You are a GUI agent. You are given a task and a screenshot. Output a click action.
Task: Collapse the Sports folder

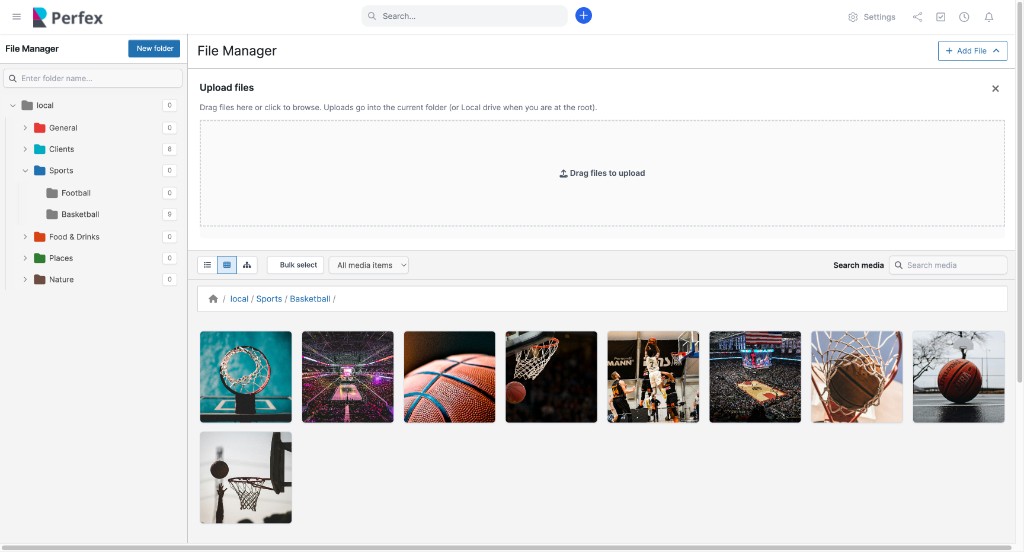coord(25,171)
